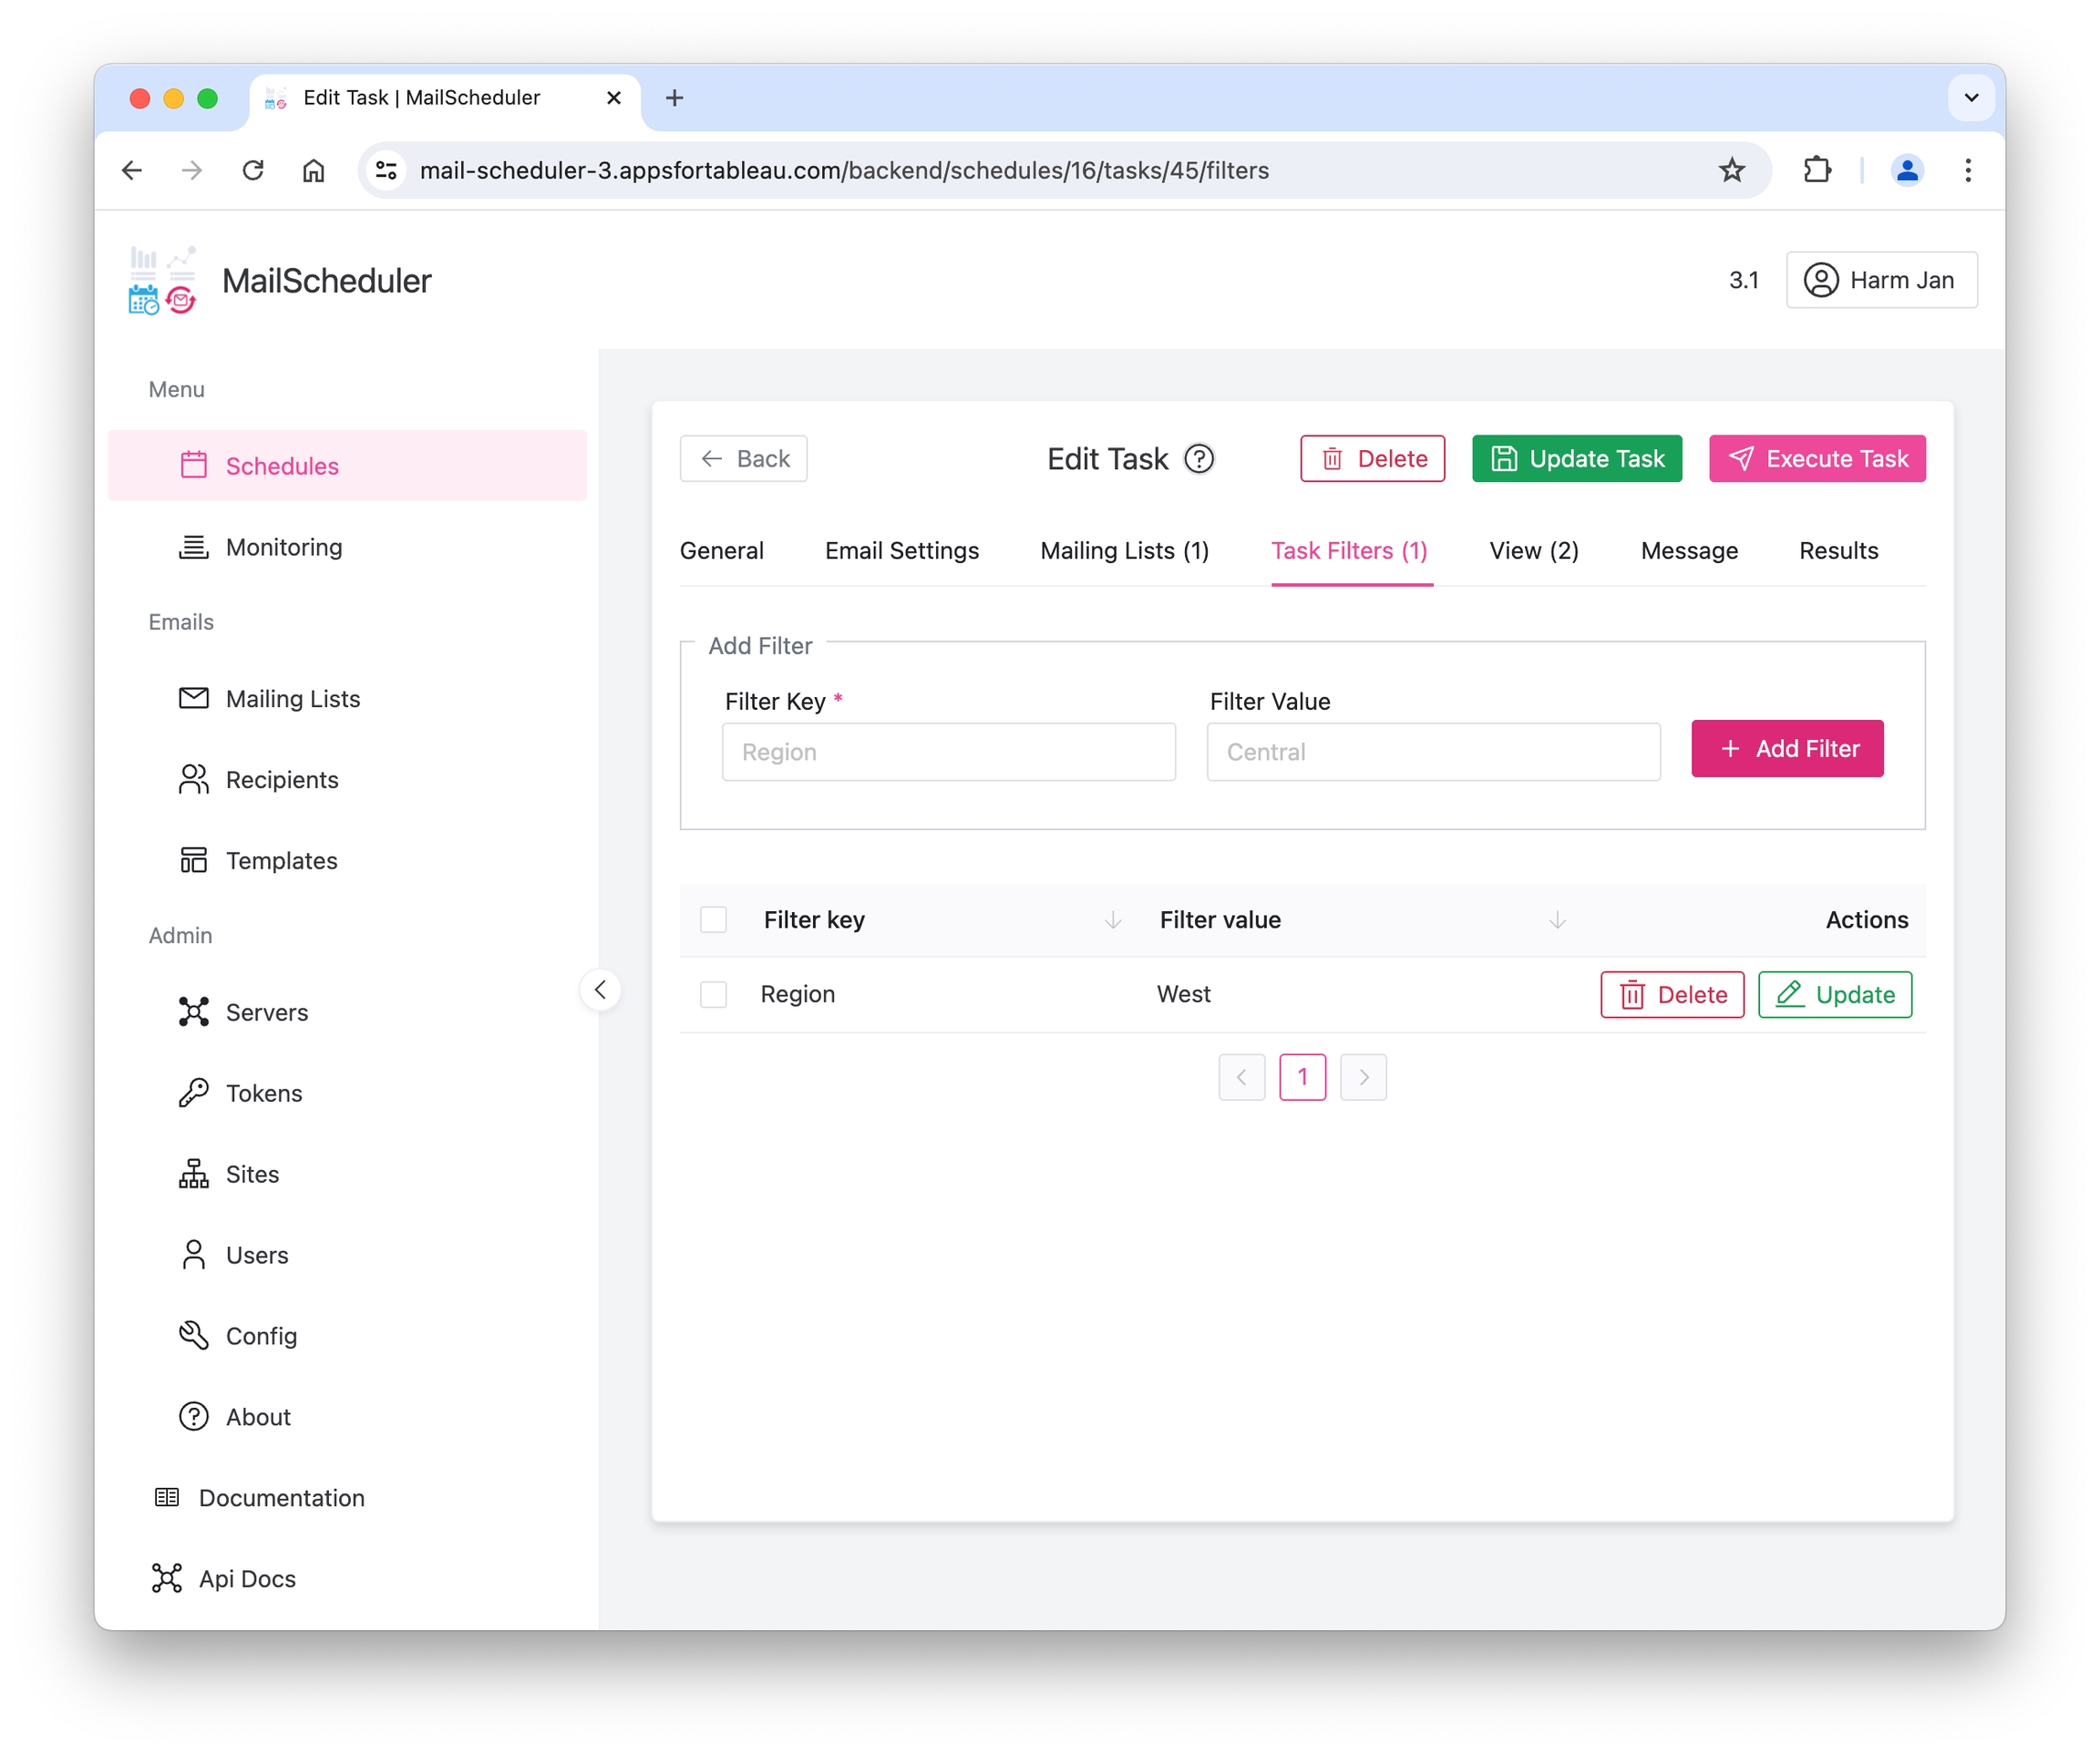
Task: Click the Recipients people icon
Action: [193, 779]
